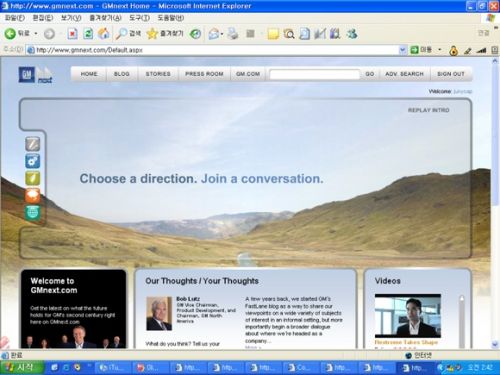
Task: Refresh the page with green arrows icon
Action: pos(88,34)
